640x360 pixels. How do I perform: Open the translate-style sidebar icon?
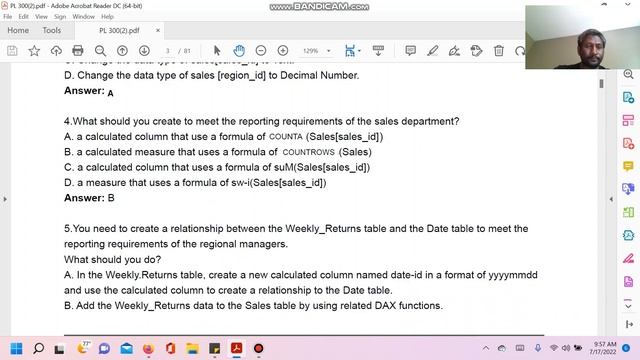[628, 189]
